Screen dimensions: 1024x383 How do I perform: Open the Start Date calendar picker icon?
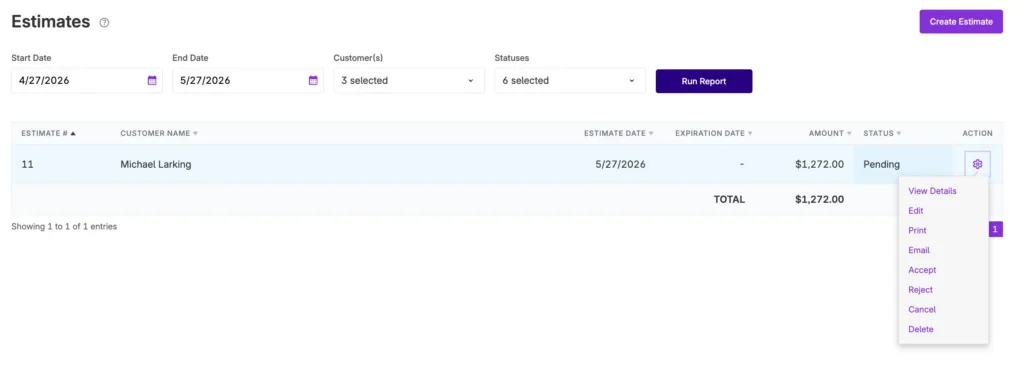(152, 80)
